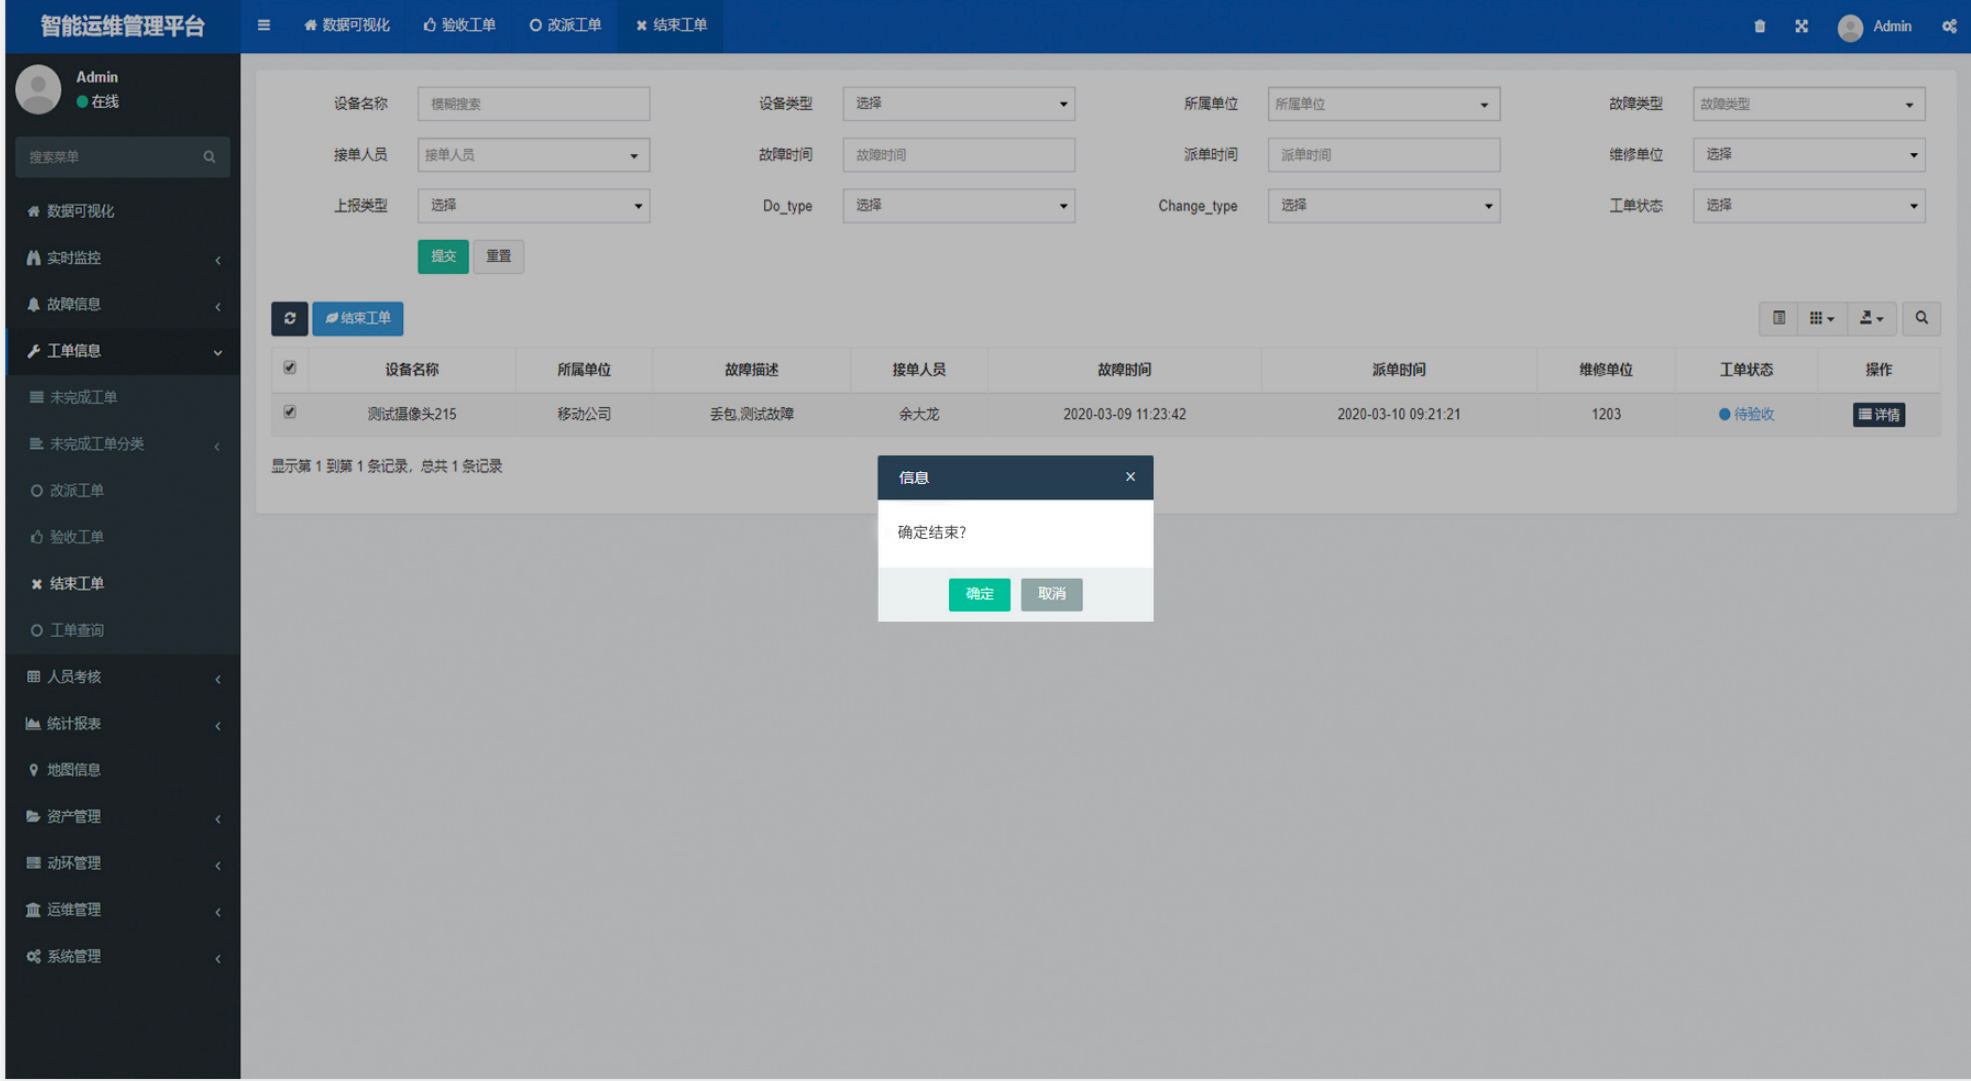Open Change_type dropdown
1971x1081 pixels.
point(1384,206)
